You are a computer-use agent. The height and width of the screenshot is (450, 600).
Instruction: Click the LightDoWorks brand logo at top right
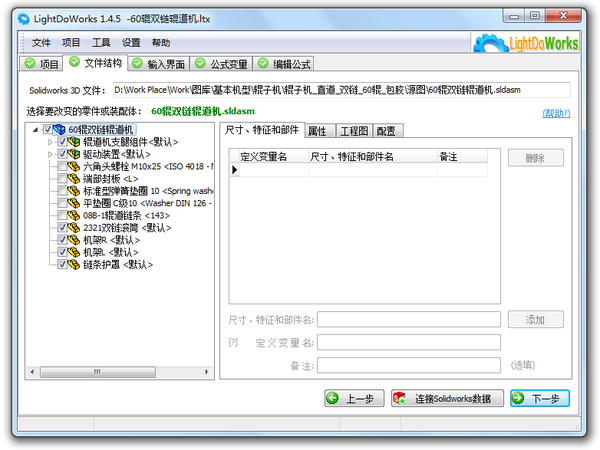point(526,43)
